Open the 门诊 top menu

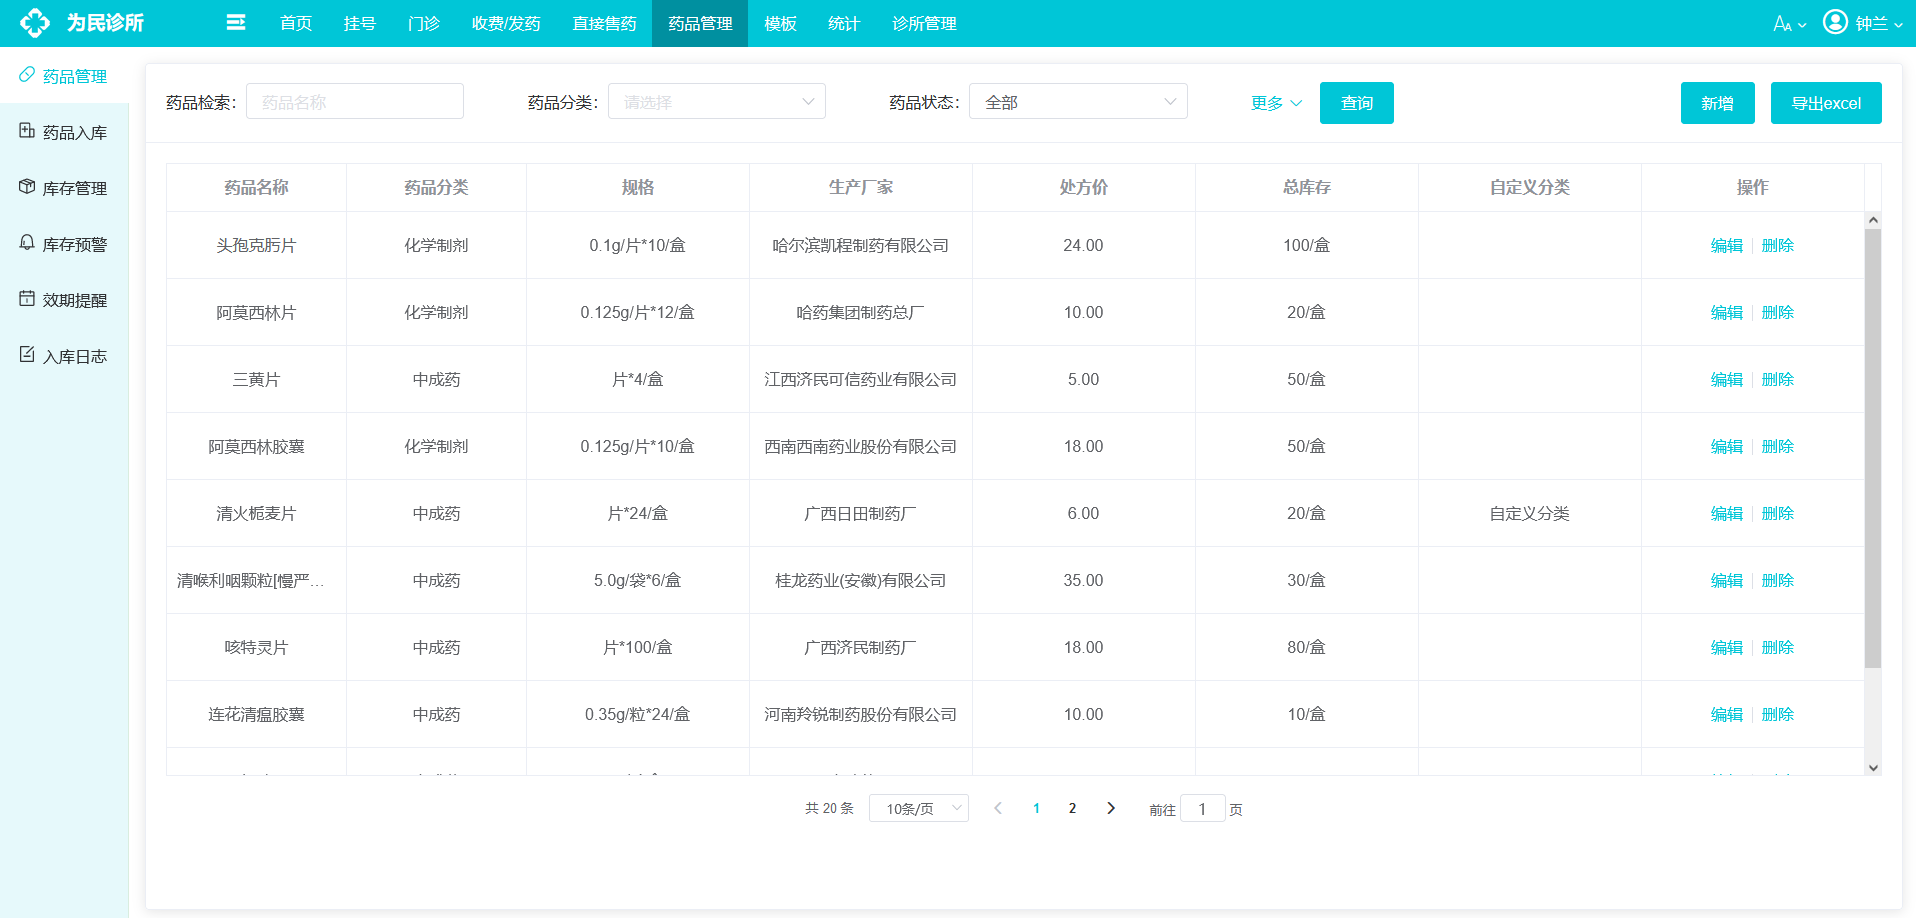(x=424, y=23)
